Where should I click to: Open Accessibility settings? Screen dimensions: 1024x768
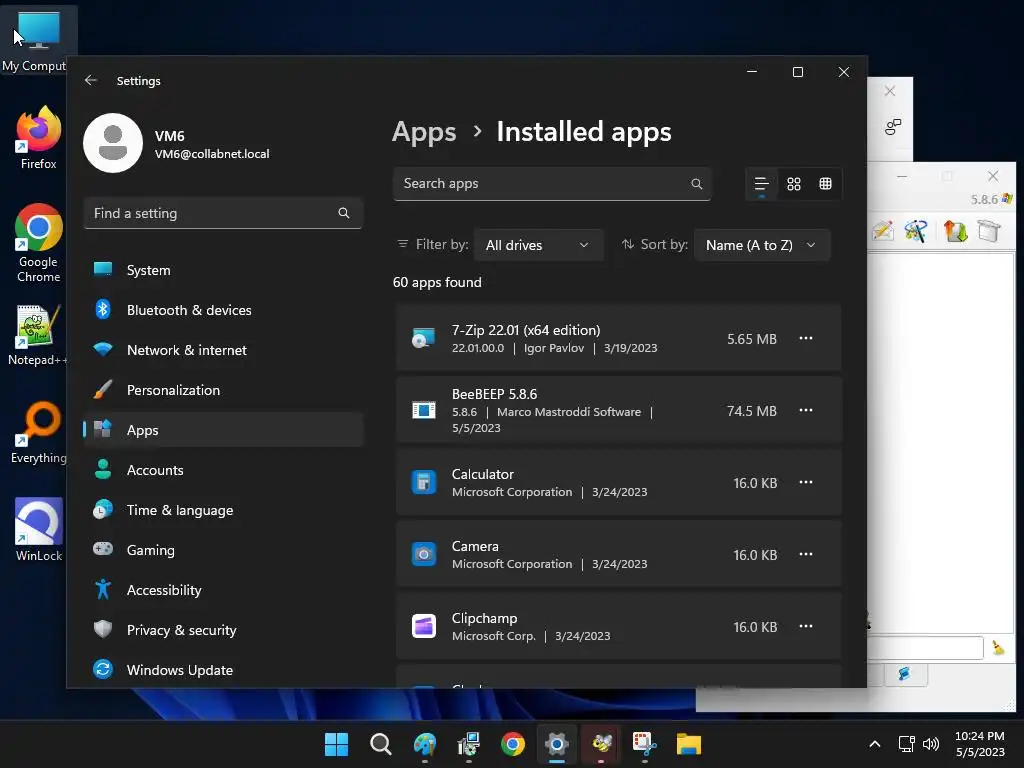223,590
